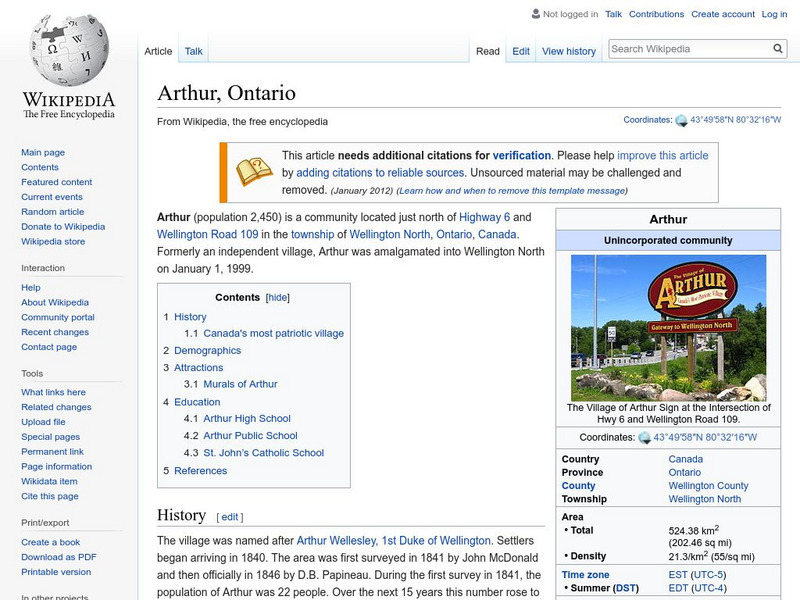
Task: Open the View history tab
Action: coord(568,50)
